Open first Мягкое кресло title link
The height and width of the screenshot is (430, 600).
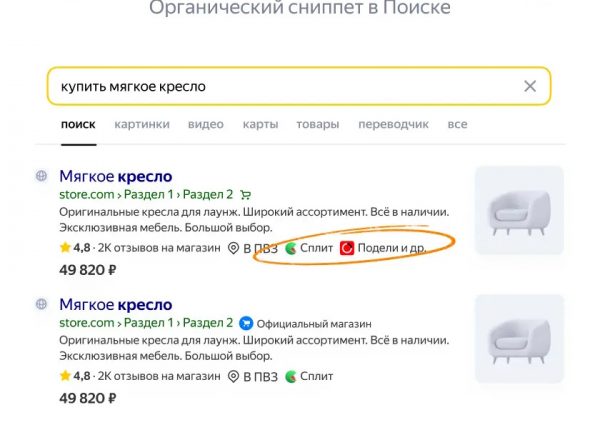(x=115, y=176)
